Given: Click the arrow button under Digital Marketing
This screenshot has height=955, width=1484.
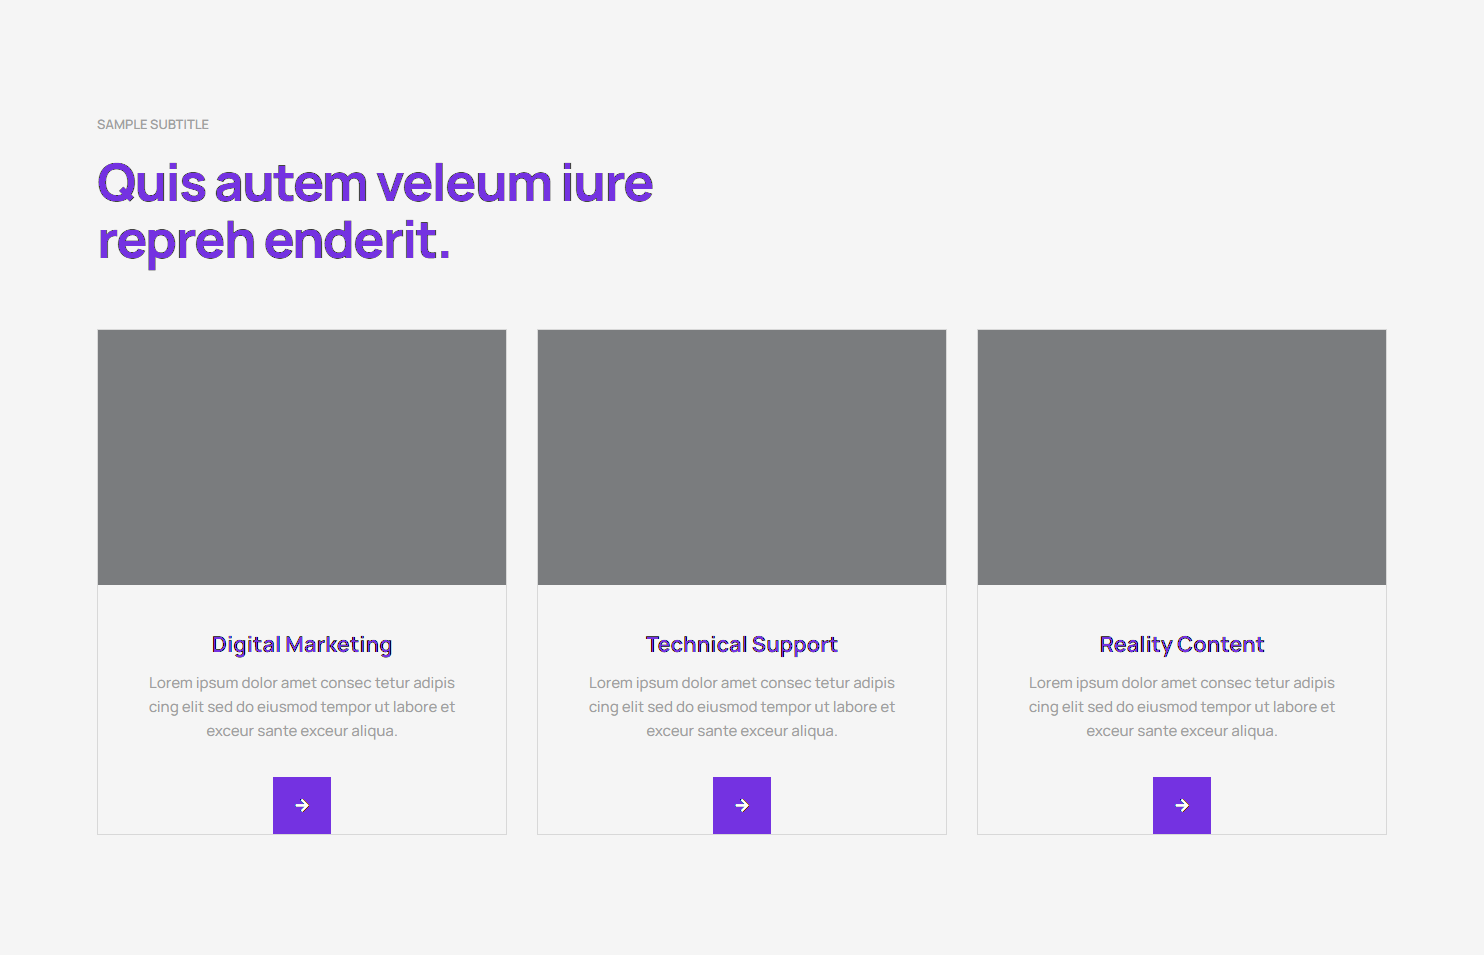Looking at the screenshot, I should 302,805.
